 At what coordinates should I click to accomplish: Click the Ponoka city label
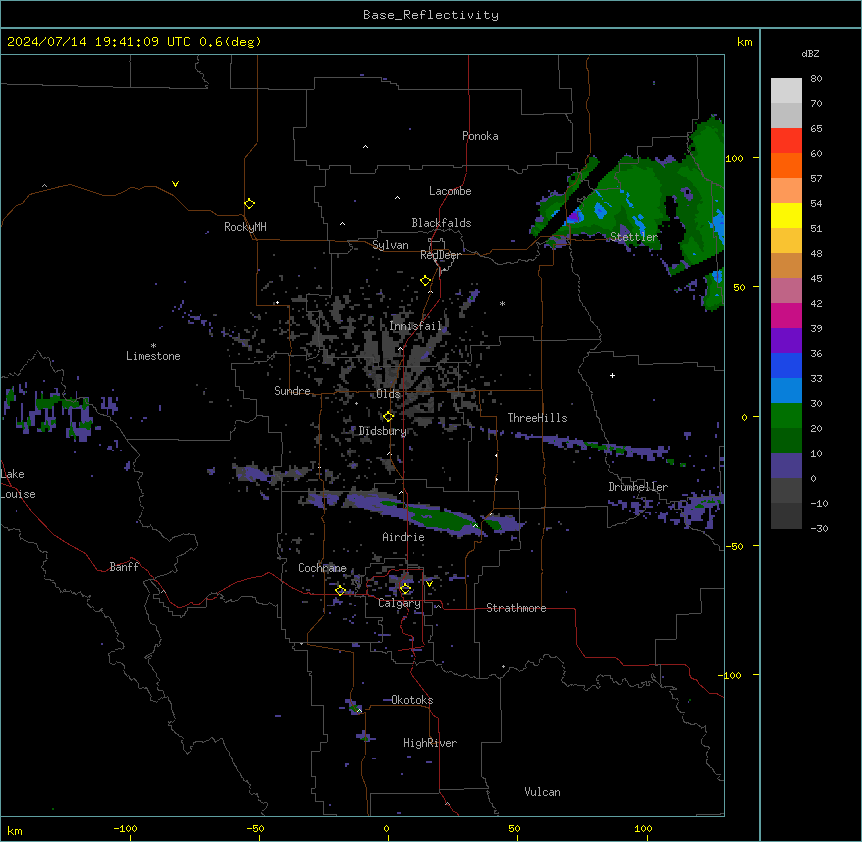[x=480, y=136]
